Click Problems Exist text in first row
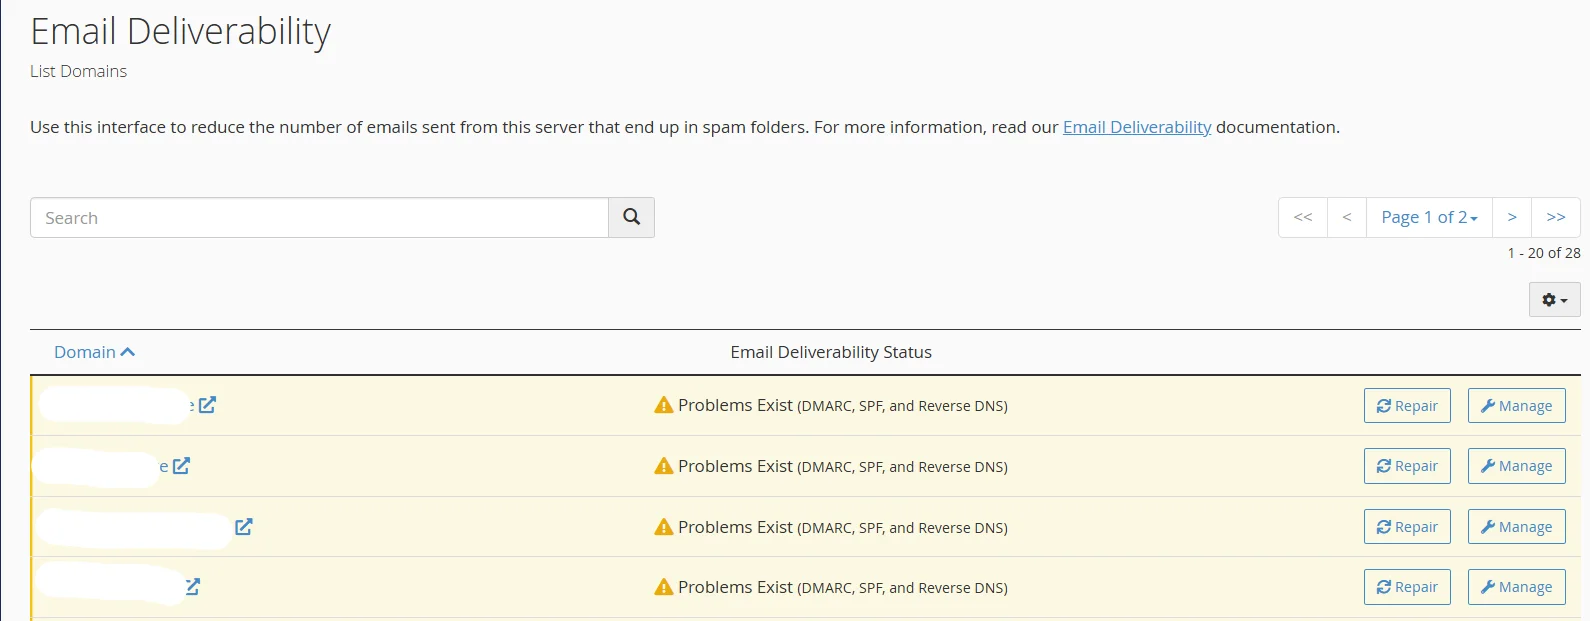The height and width of the screenshot is (621, 1590). pyautogui.click(x=735, y=405)
